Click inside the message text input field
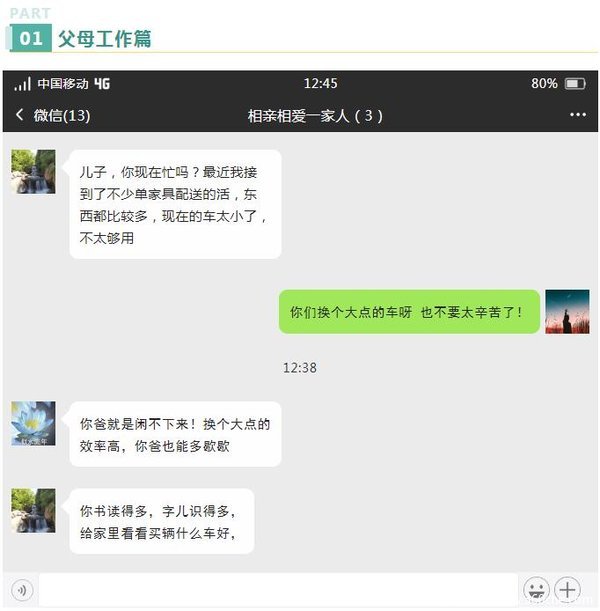Image resolution: width=600 pixels, height=611 pixels. click(x=278, y=590)
